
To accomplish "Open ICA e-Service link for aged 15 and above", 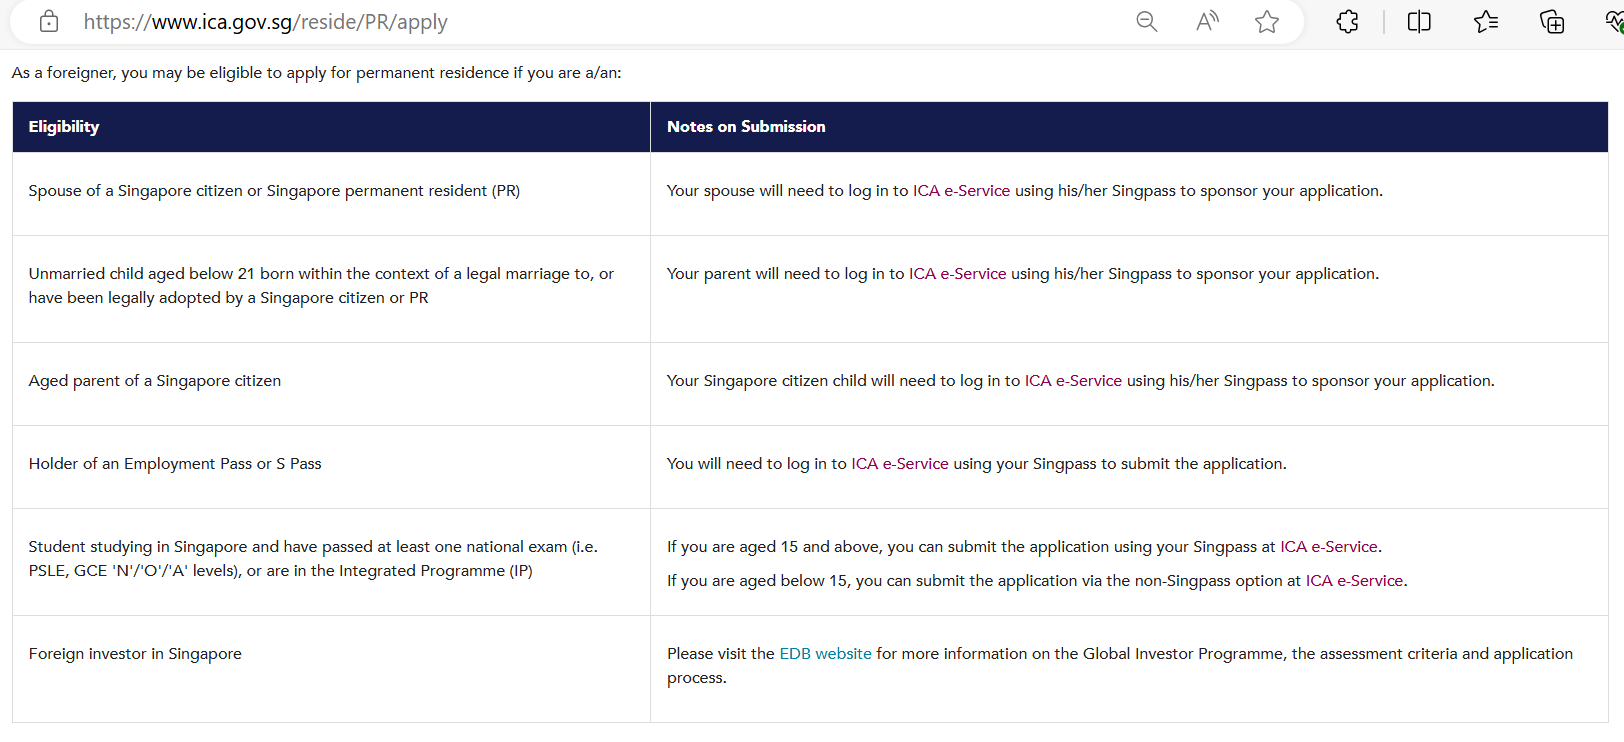I will click(1328, 547).
